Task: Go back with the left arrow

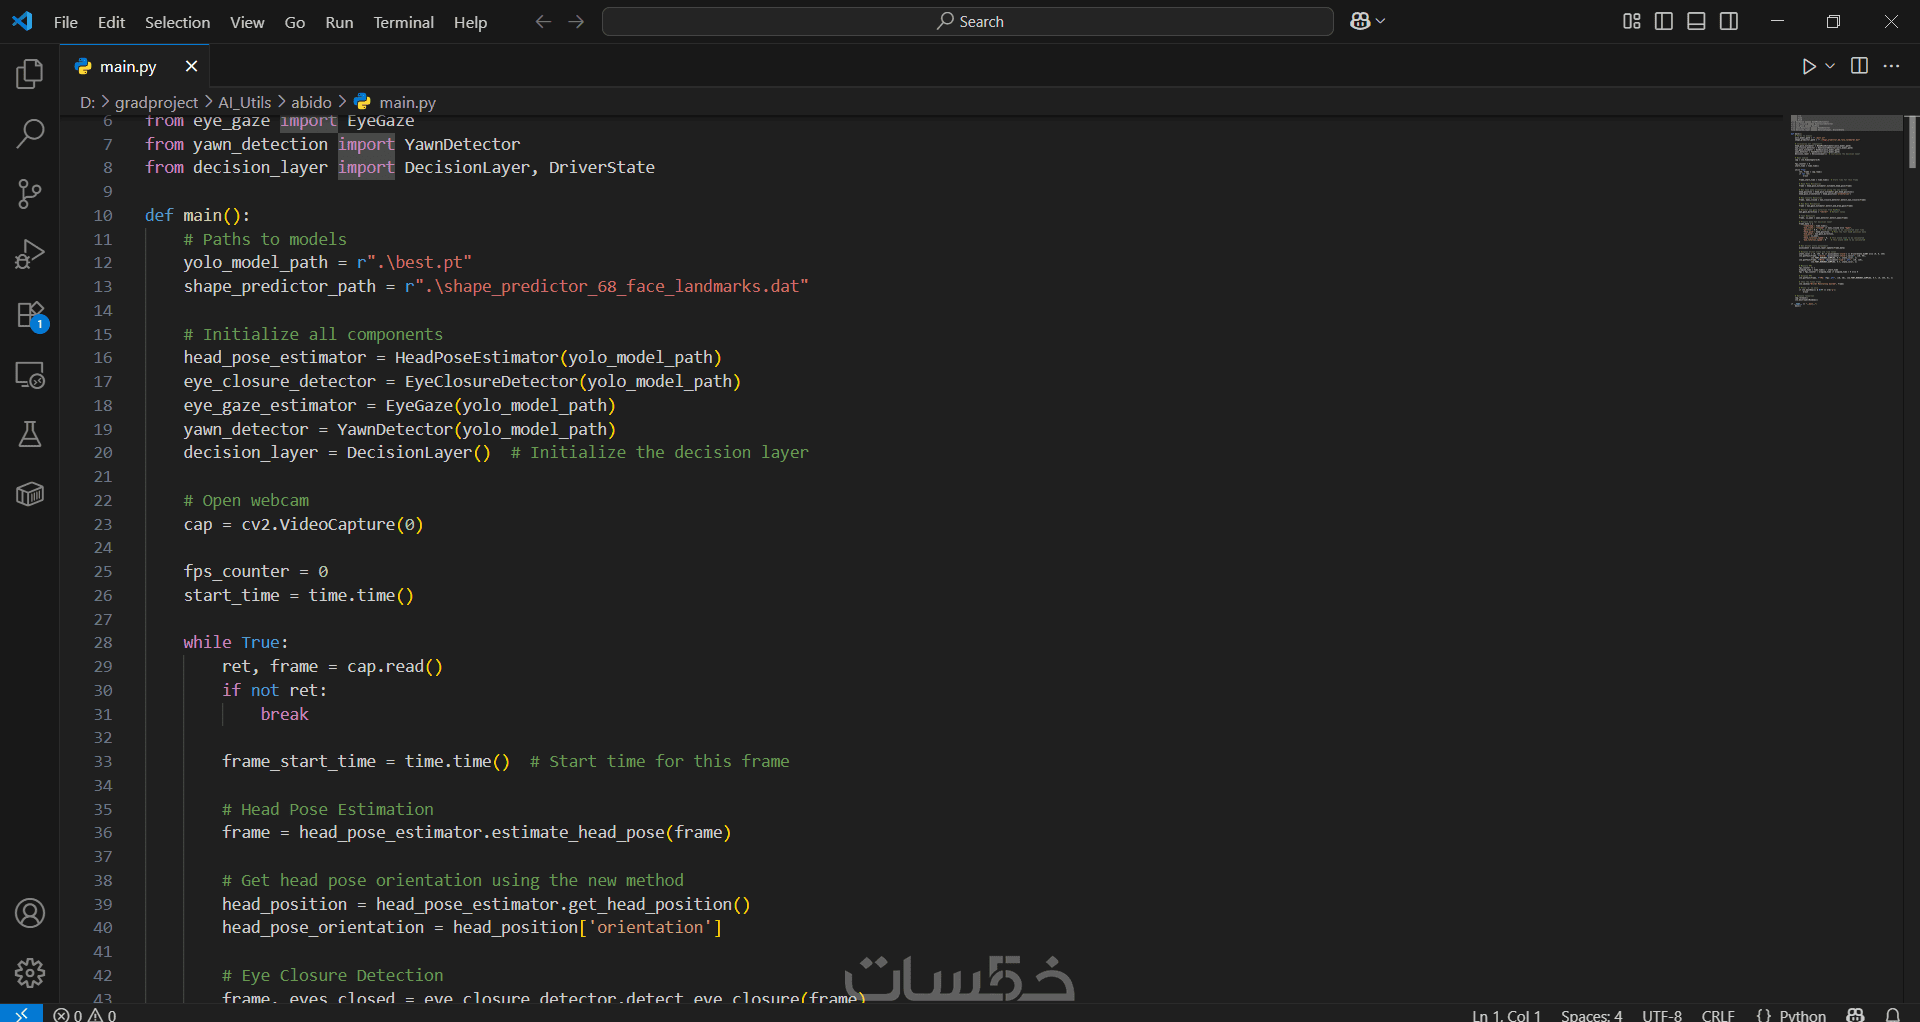Action: click(x=543, y=21)
